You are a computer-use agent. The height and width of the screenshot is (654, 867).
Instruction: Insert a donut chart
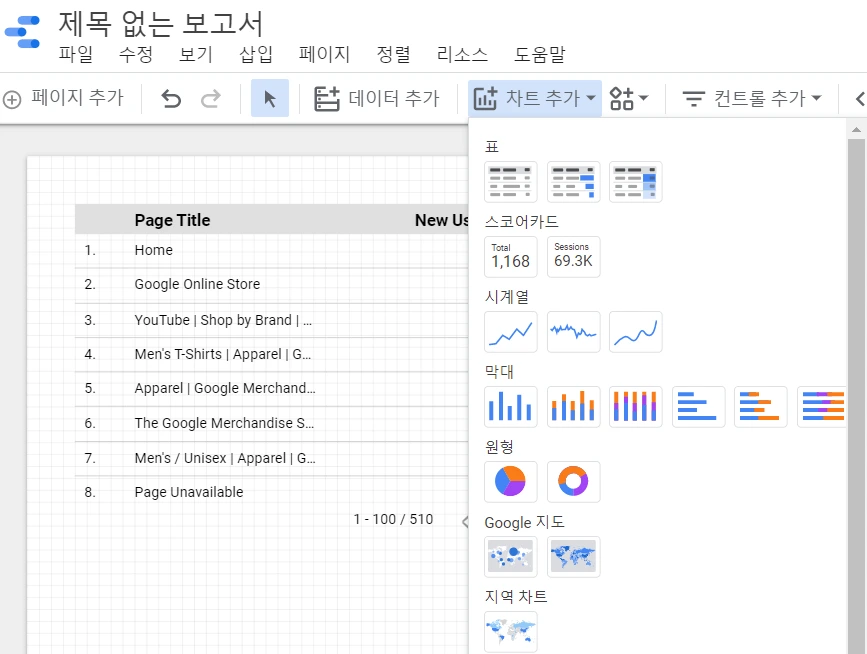(573, 482)
